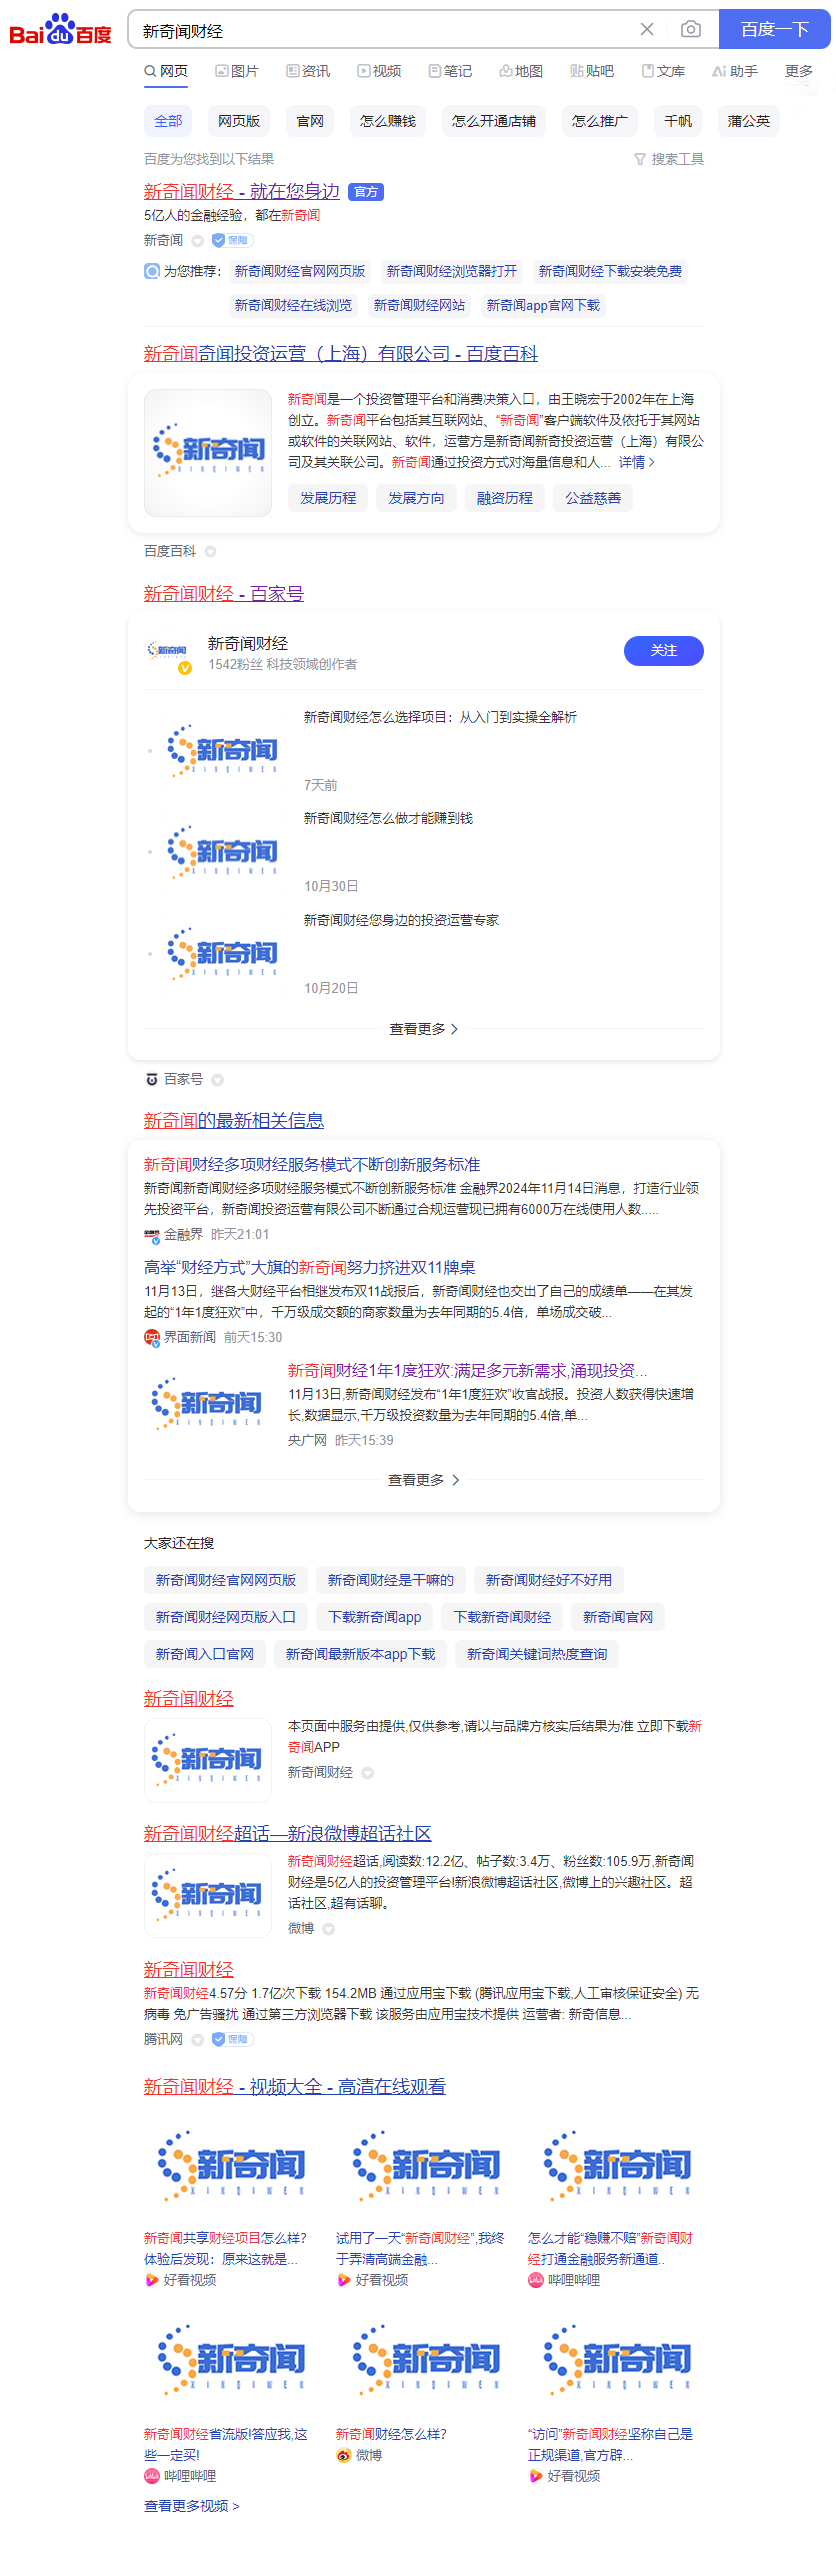Click 好看视频 icon under 共享财经项目 video
The height and width of the screenshot is (2550, 836).
[152, 2279]
